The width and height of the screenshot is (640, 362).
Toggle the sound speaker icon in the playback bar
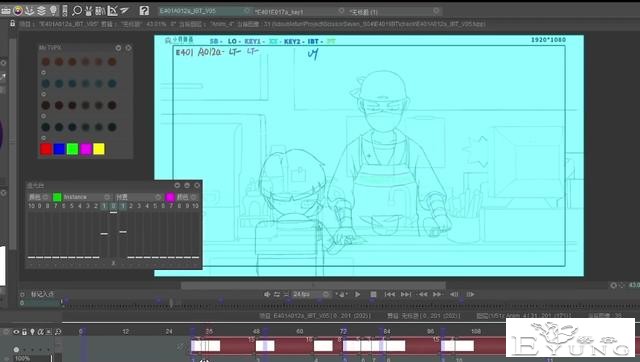267,294
